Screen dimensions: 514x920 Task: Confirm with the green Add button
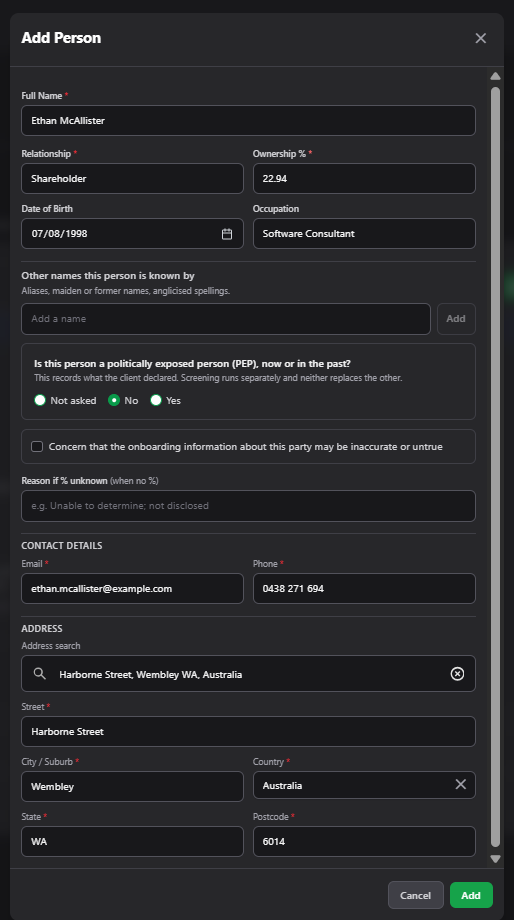471,895
